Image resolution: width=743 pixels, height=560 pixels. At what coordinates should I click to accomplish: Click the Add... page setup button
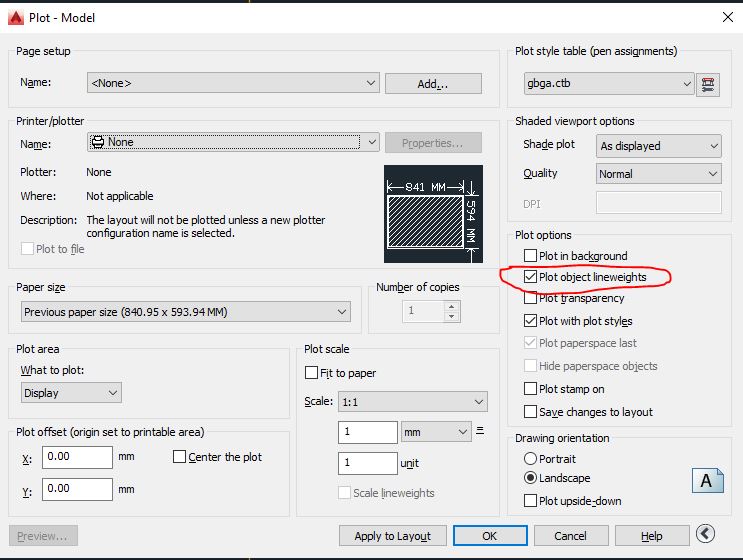point(433,84)
